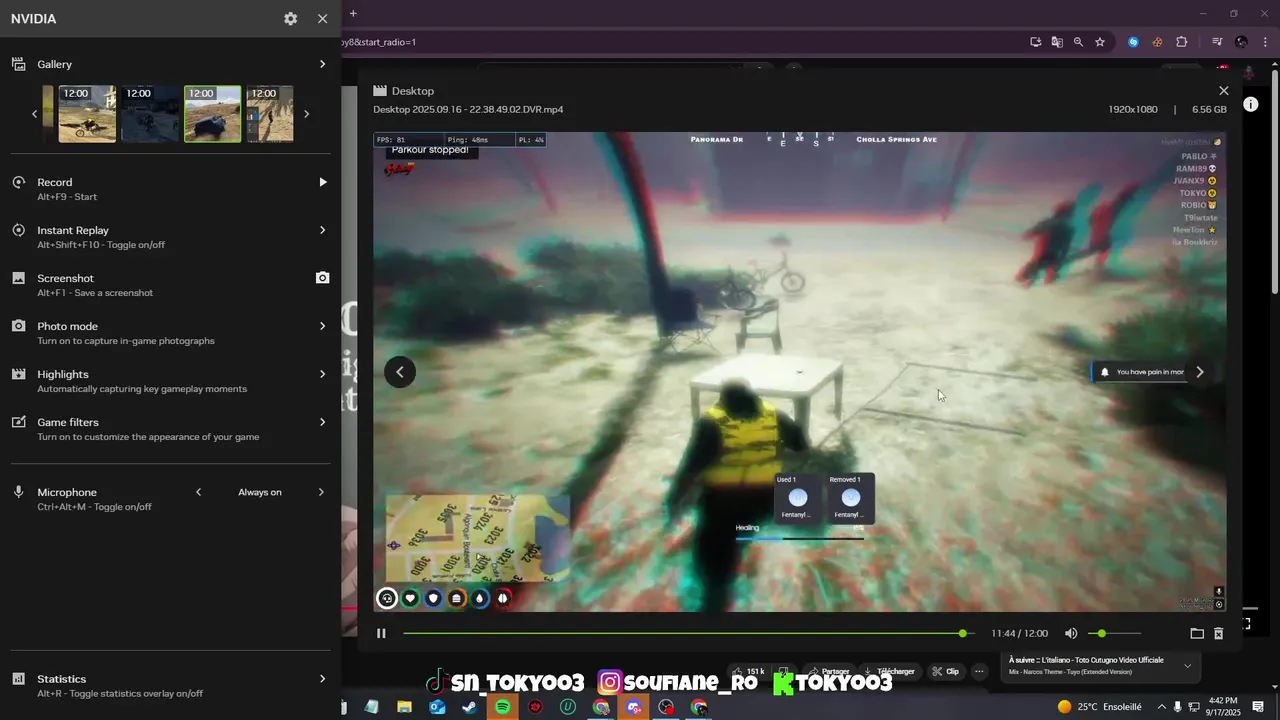
Task: Switch Microphone mode with right arrow
Action: point(321,492)
